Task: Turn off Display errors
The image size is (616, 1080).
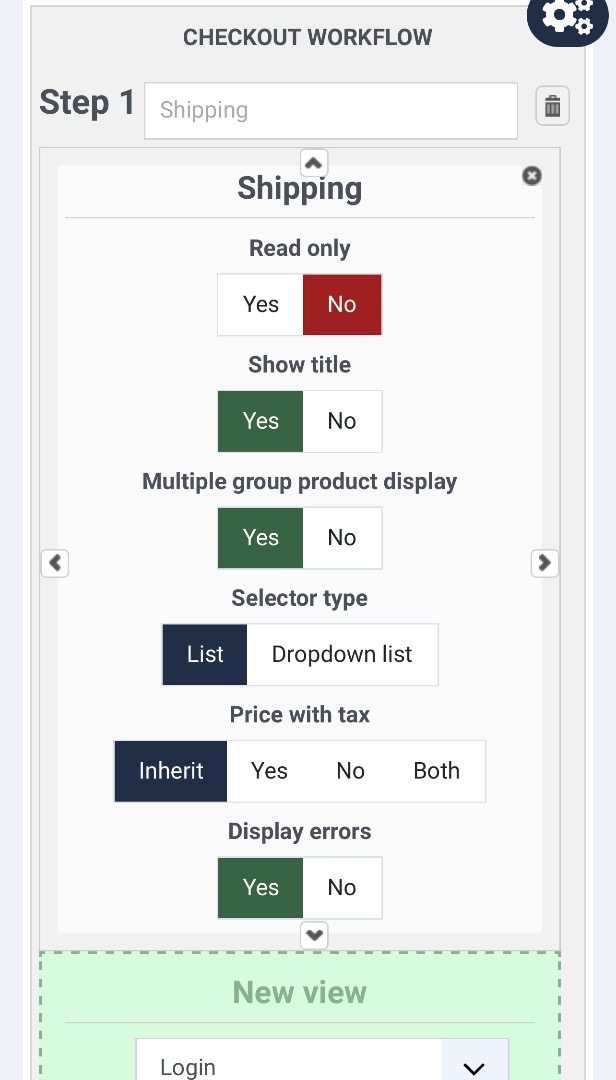Action: click(342, 887)
